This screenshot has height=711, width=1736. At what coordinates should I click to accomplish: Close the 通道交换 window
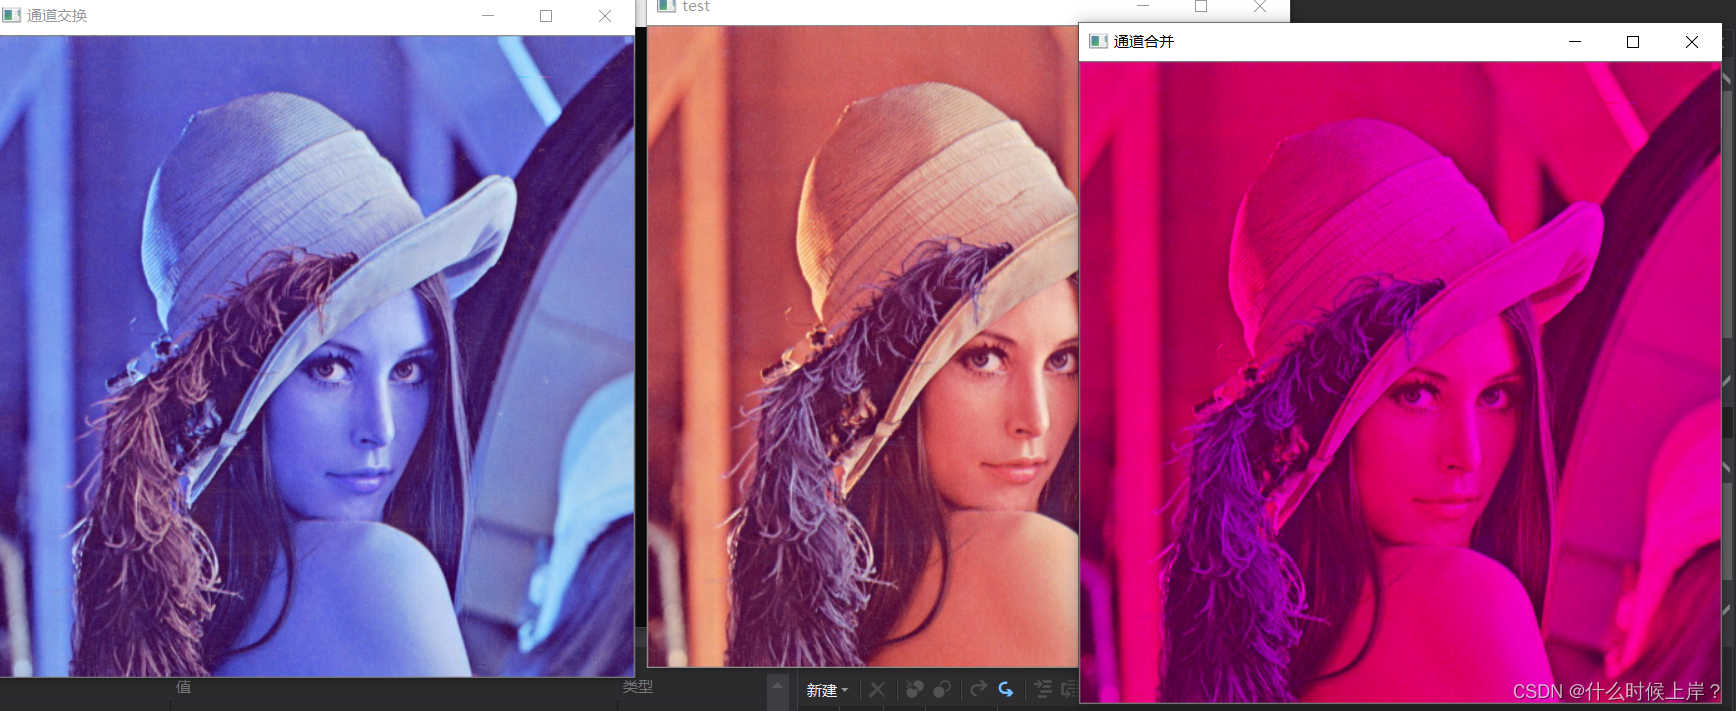[605, 16]
